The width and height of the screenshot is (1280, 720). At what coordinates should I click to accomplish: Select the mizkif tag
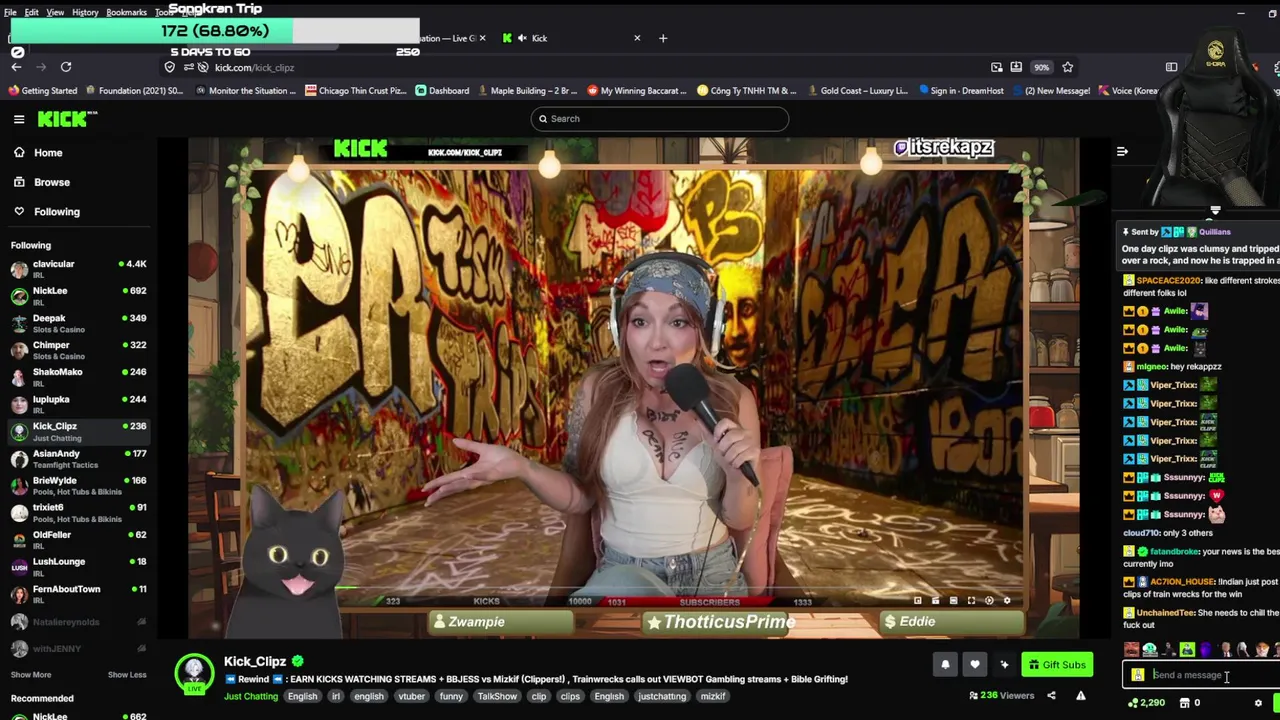[713, 697]
